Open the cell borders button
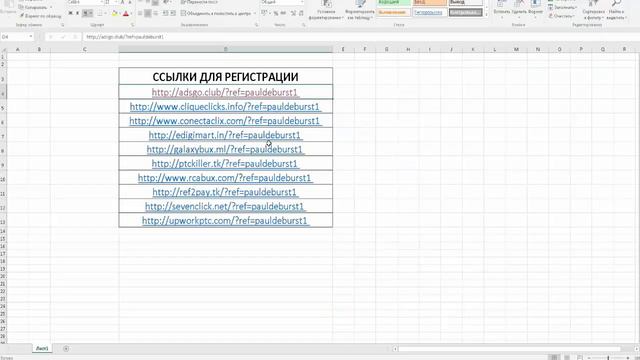Viewport: 640px width, 360px height. coord(100,13)
